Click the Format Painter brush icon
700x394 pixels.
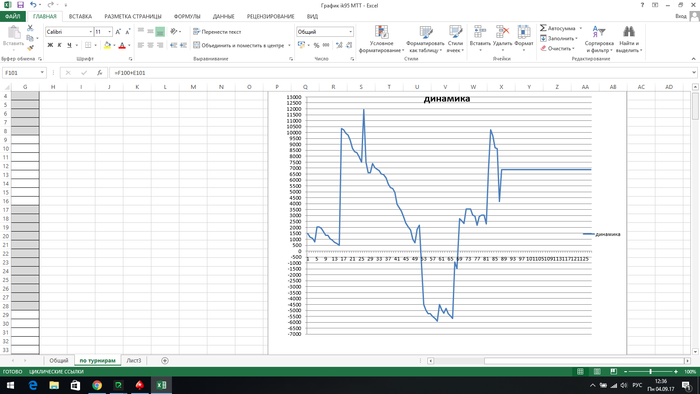point(30,48)
